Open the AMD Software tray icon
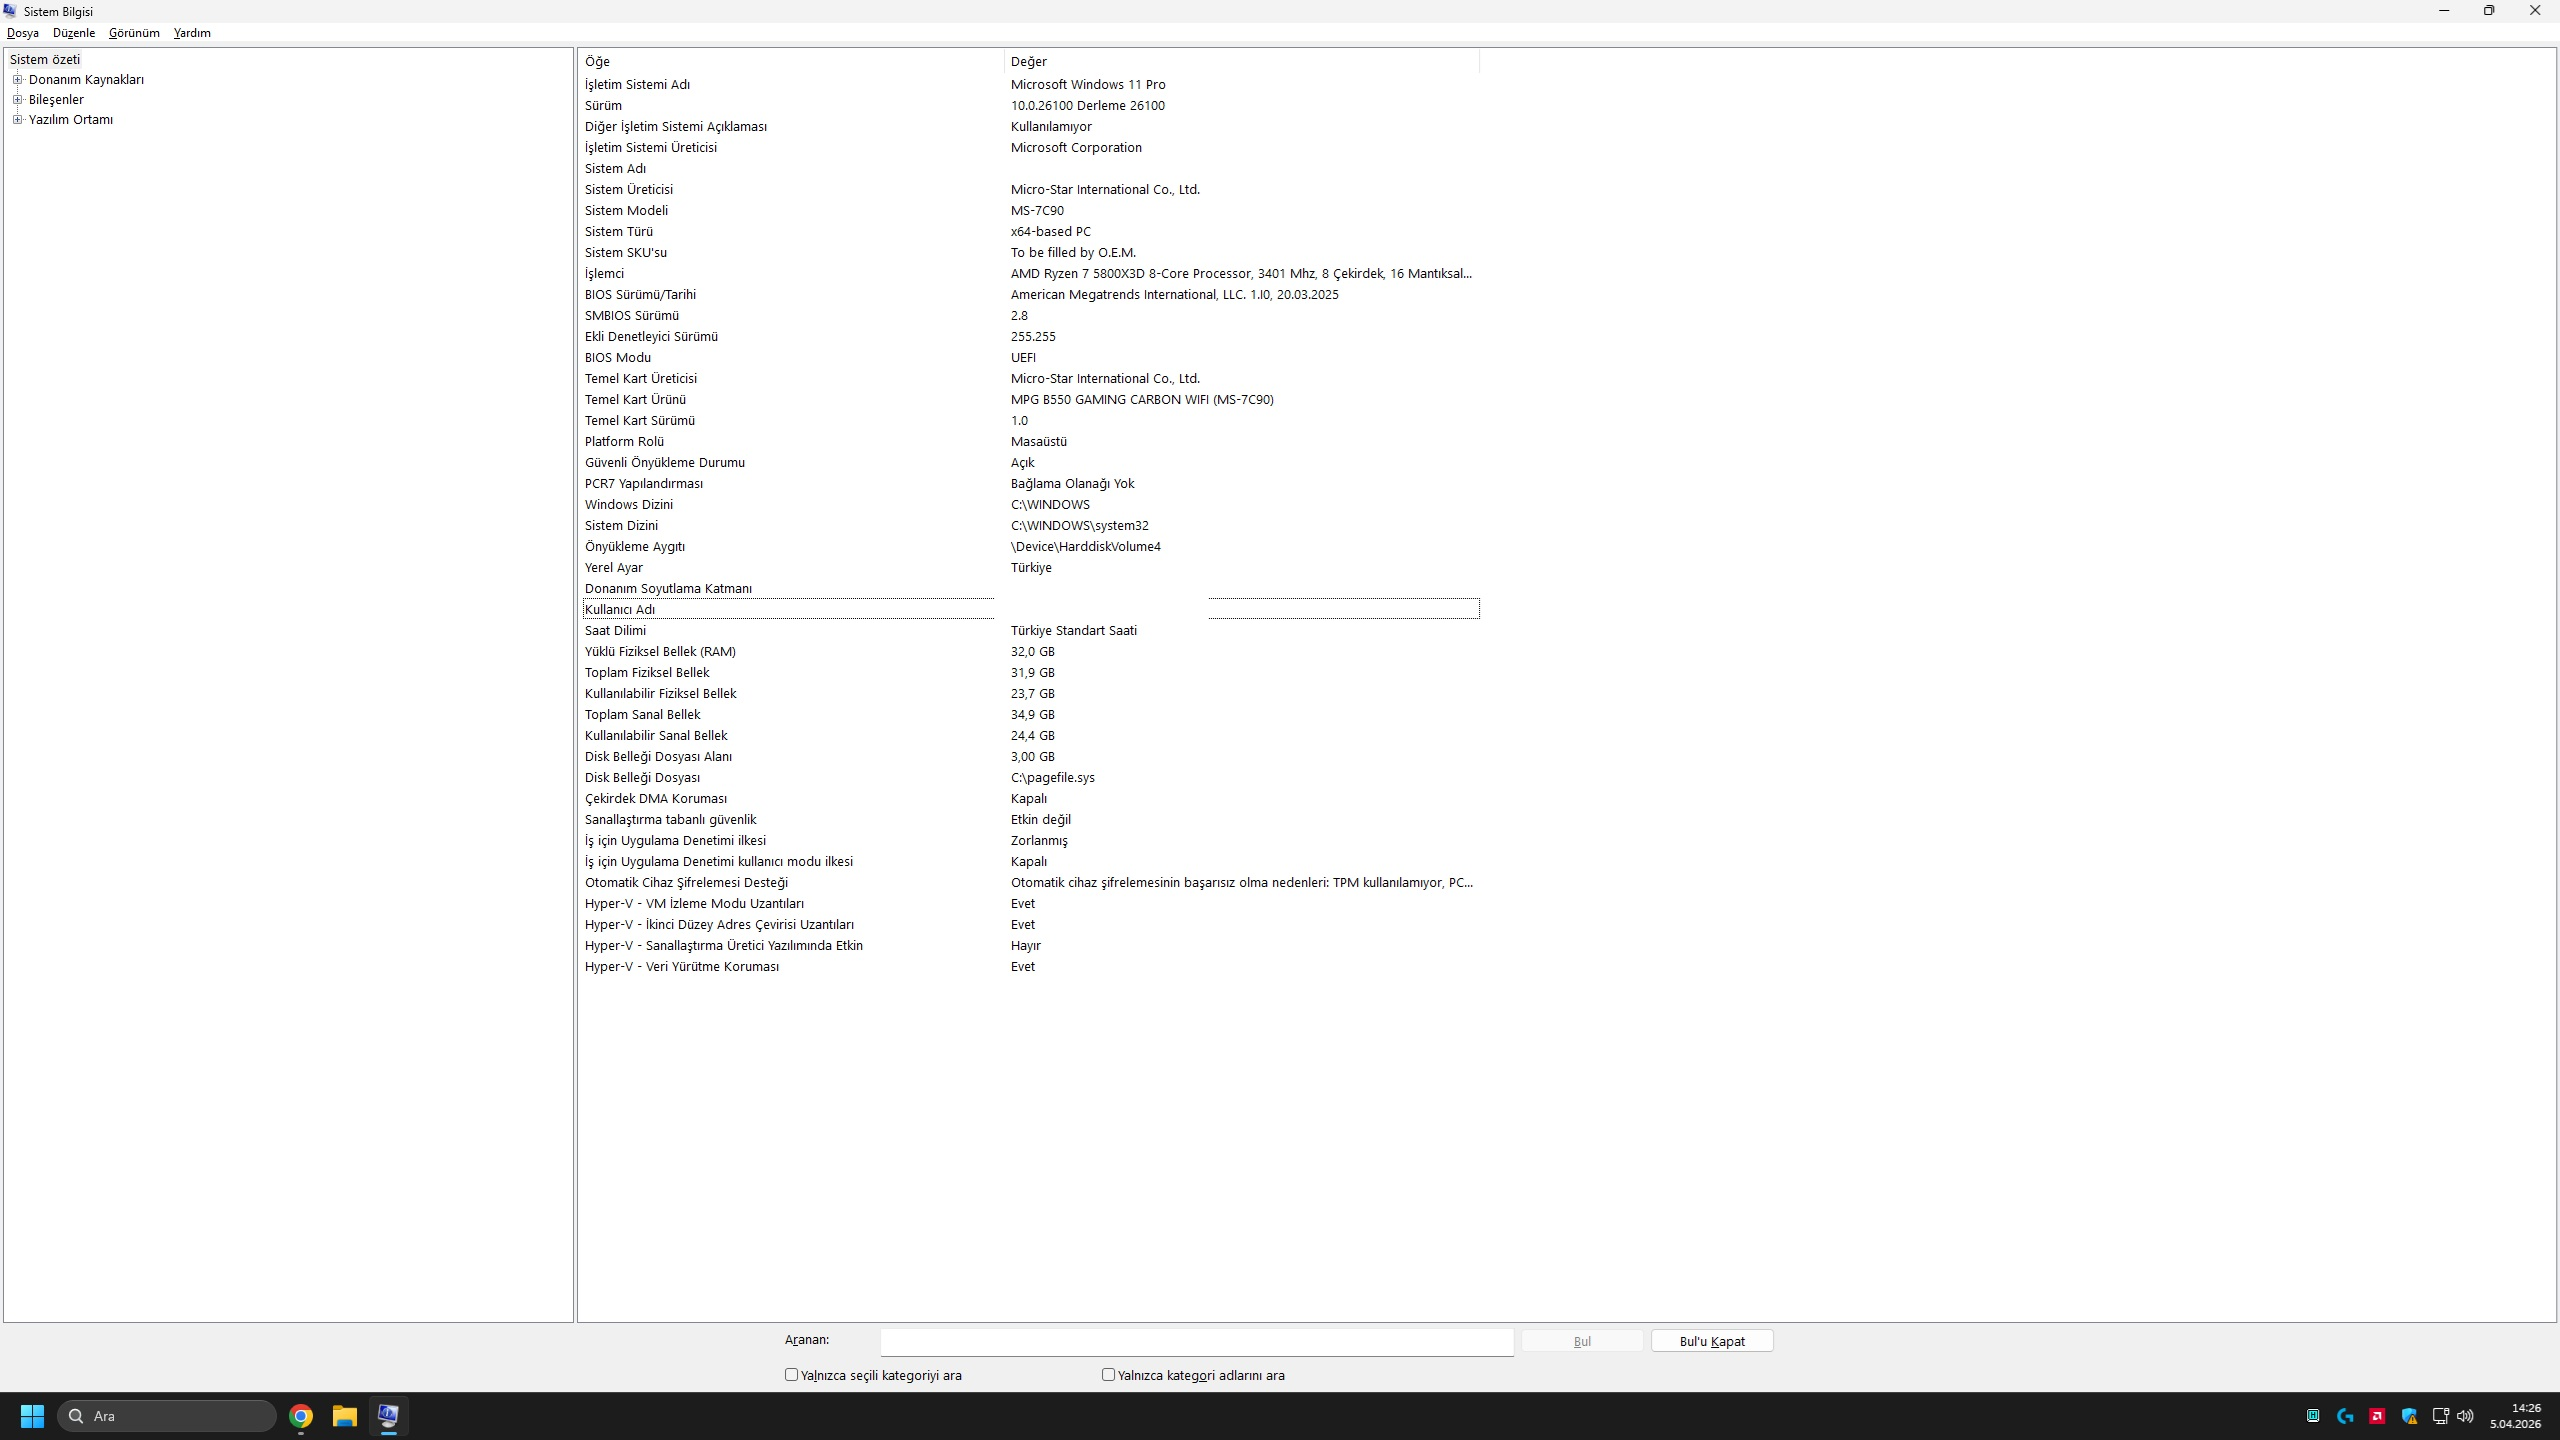 click(2377, 1416)
